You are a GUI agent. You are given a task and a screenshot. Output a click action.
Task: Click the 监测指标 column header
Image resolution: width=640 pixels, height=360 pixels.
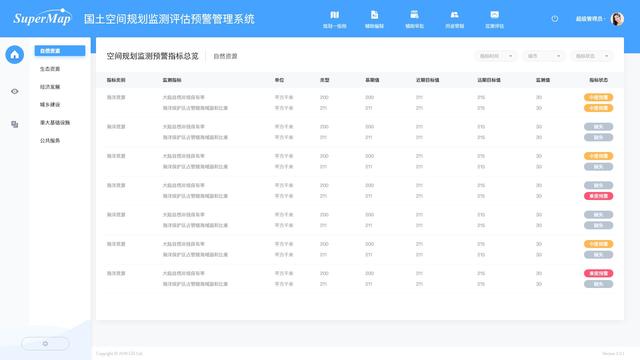172,80
